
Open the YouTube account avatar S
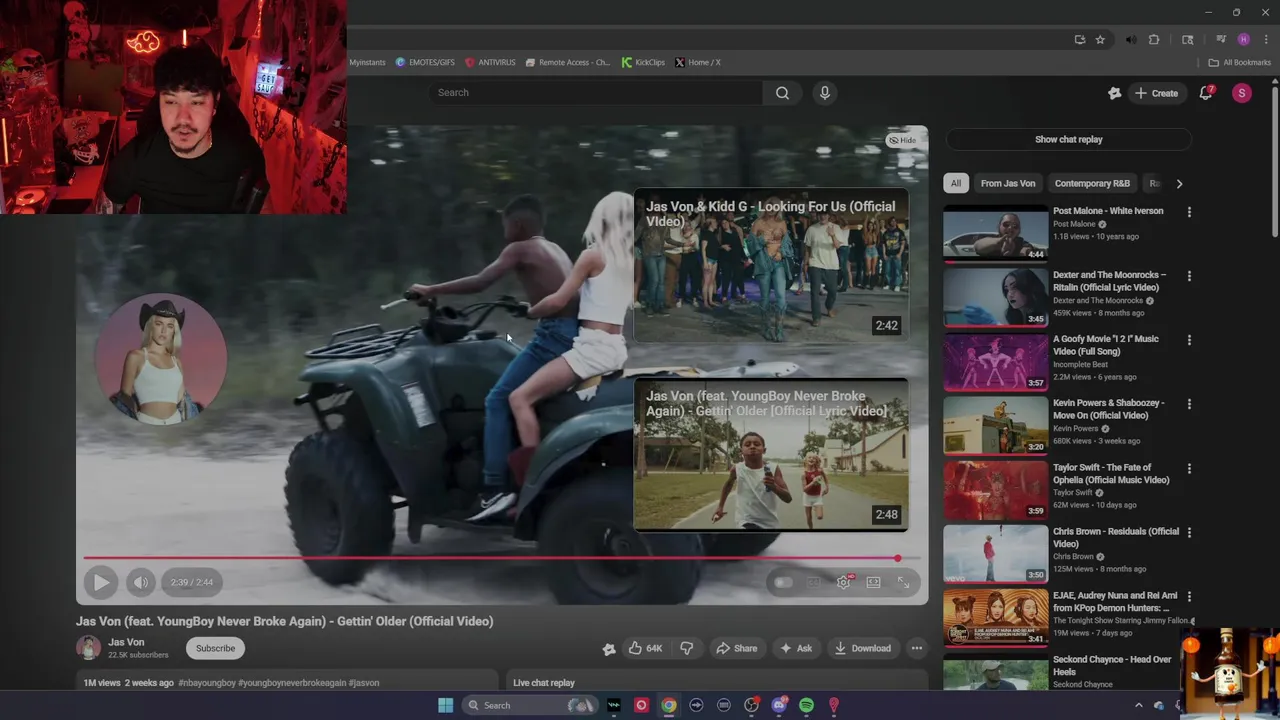click(1241, 93)
